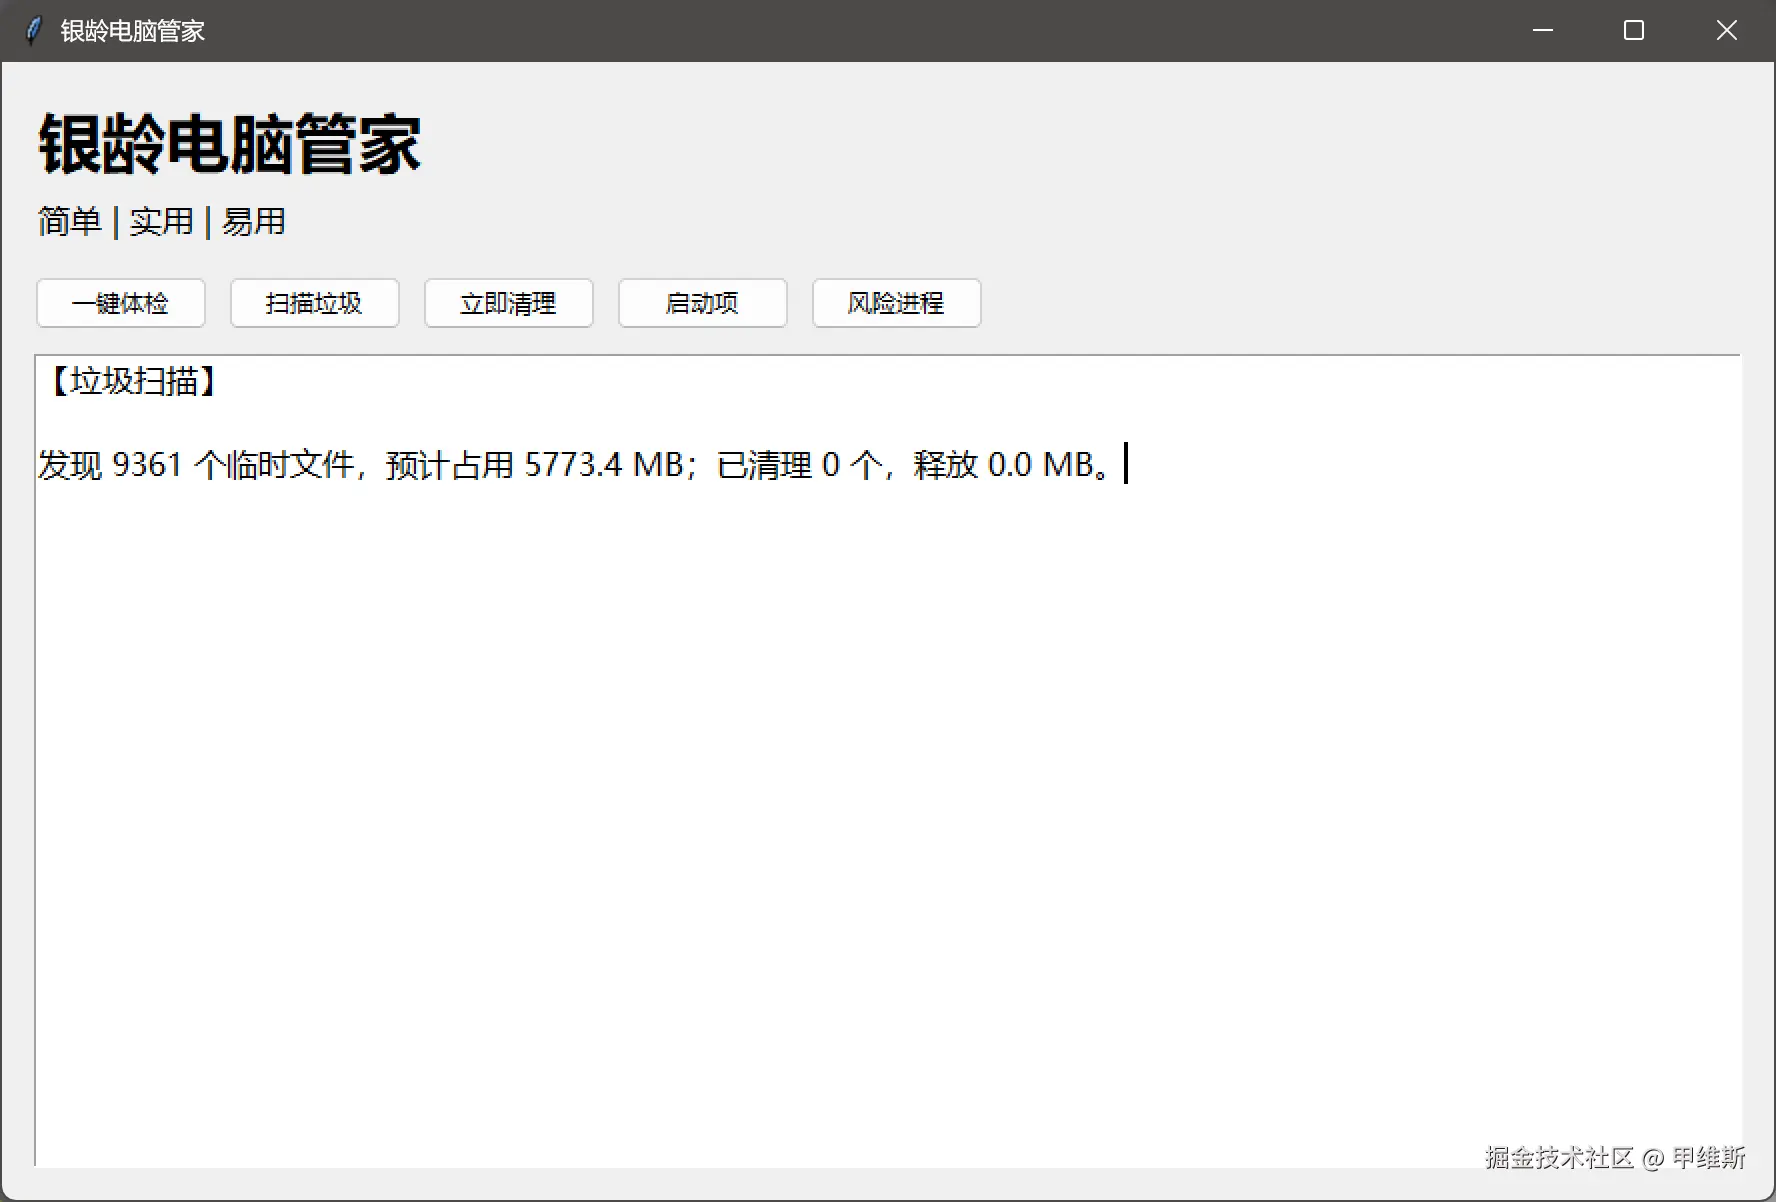Maximize the 银龄电脑管家 window
The height and width of the screenshot is (1202, 1776).
click(x=1634, y=30)
